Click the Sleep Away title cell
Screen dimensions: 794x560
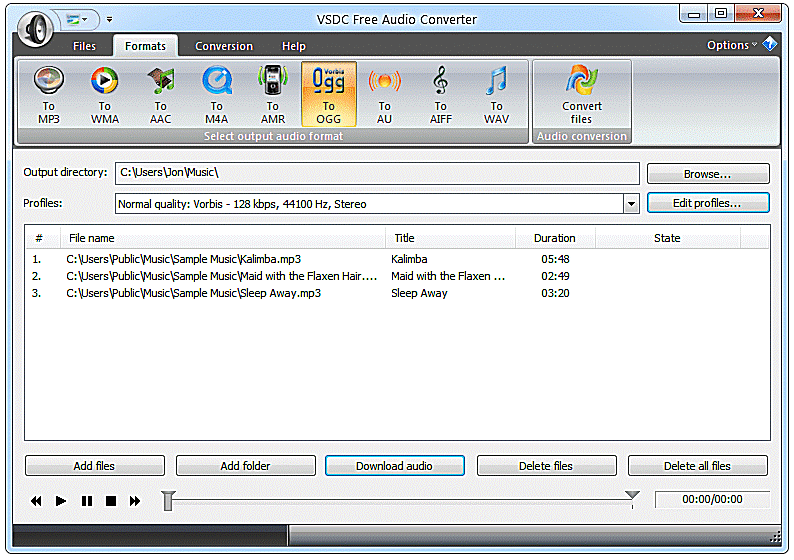tap(419, 293)
